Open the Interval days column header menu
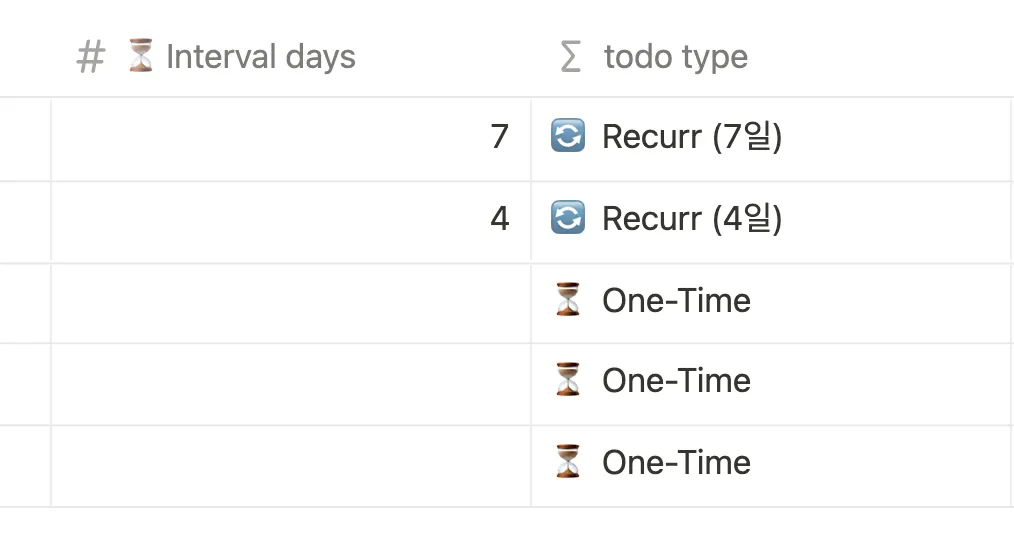The height and width of the screenshot is (546, 1014). [260, 57]
